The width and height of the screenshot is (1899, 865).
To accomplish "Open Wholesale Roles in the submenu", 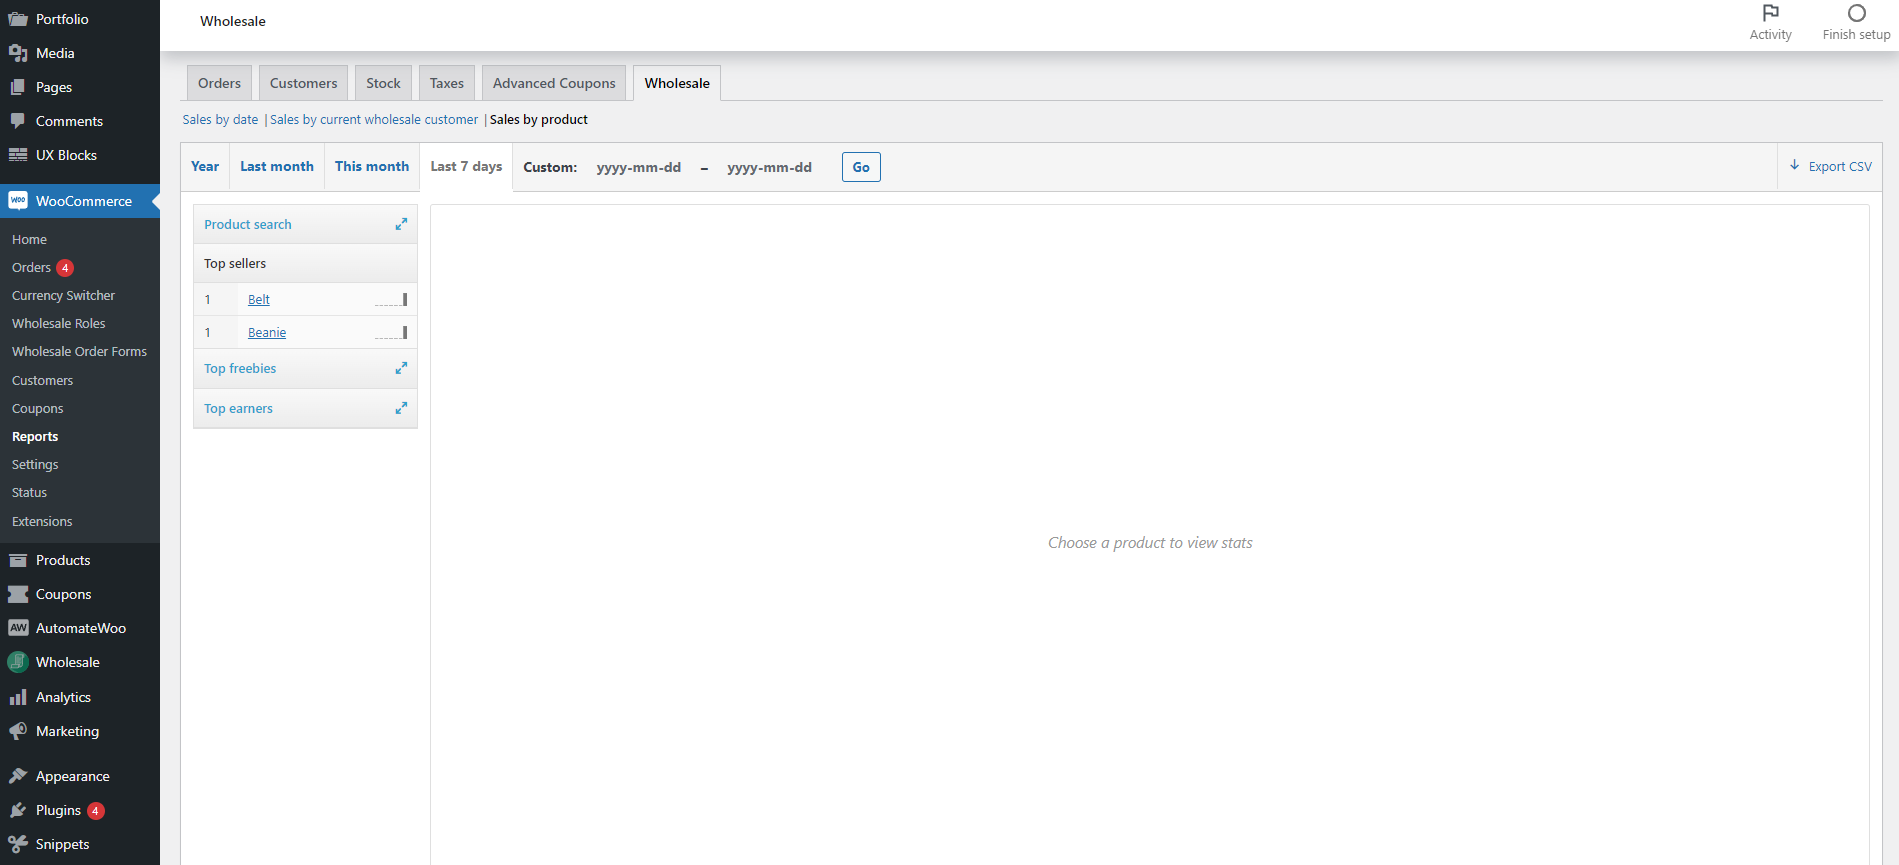I will pyautogui.click(x=58, y=324).
